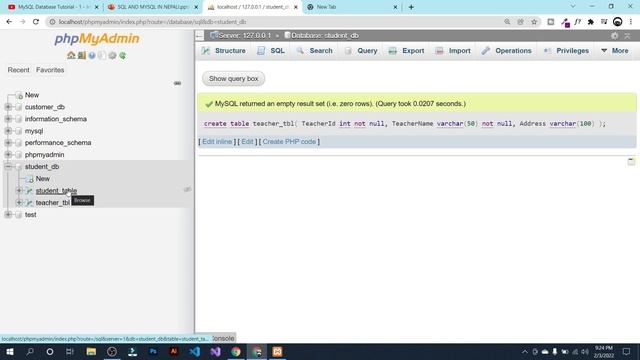Screen dimensions: 640x360
Task: Click the page settings gear in the header
Action: pyautogui.click(x=614, y=36)
